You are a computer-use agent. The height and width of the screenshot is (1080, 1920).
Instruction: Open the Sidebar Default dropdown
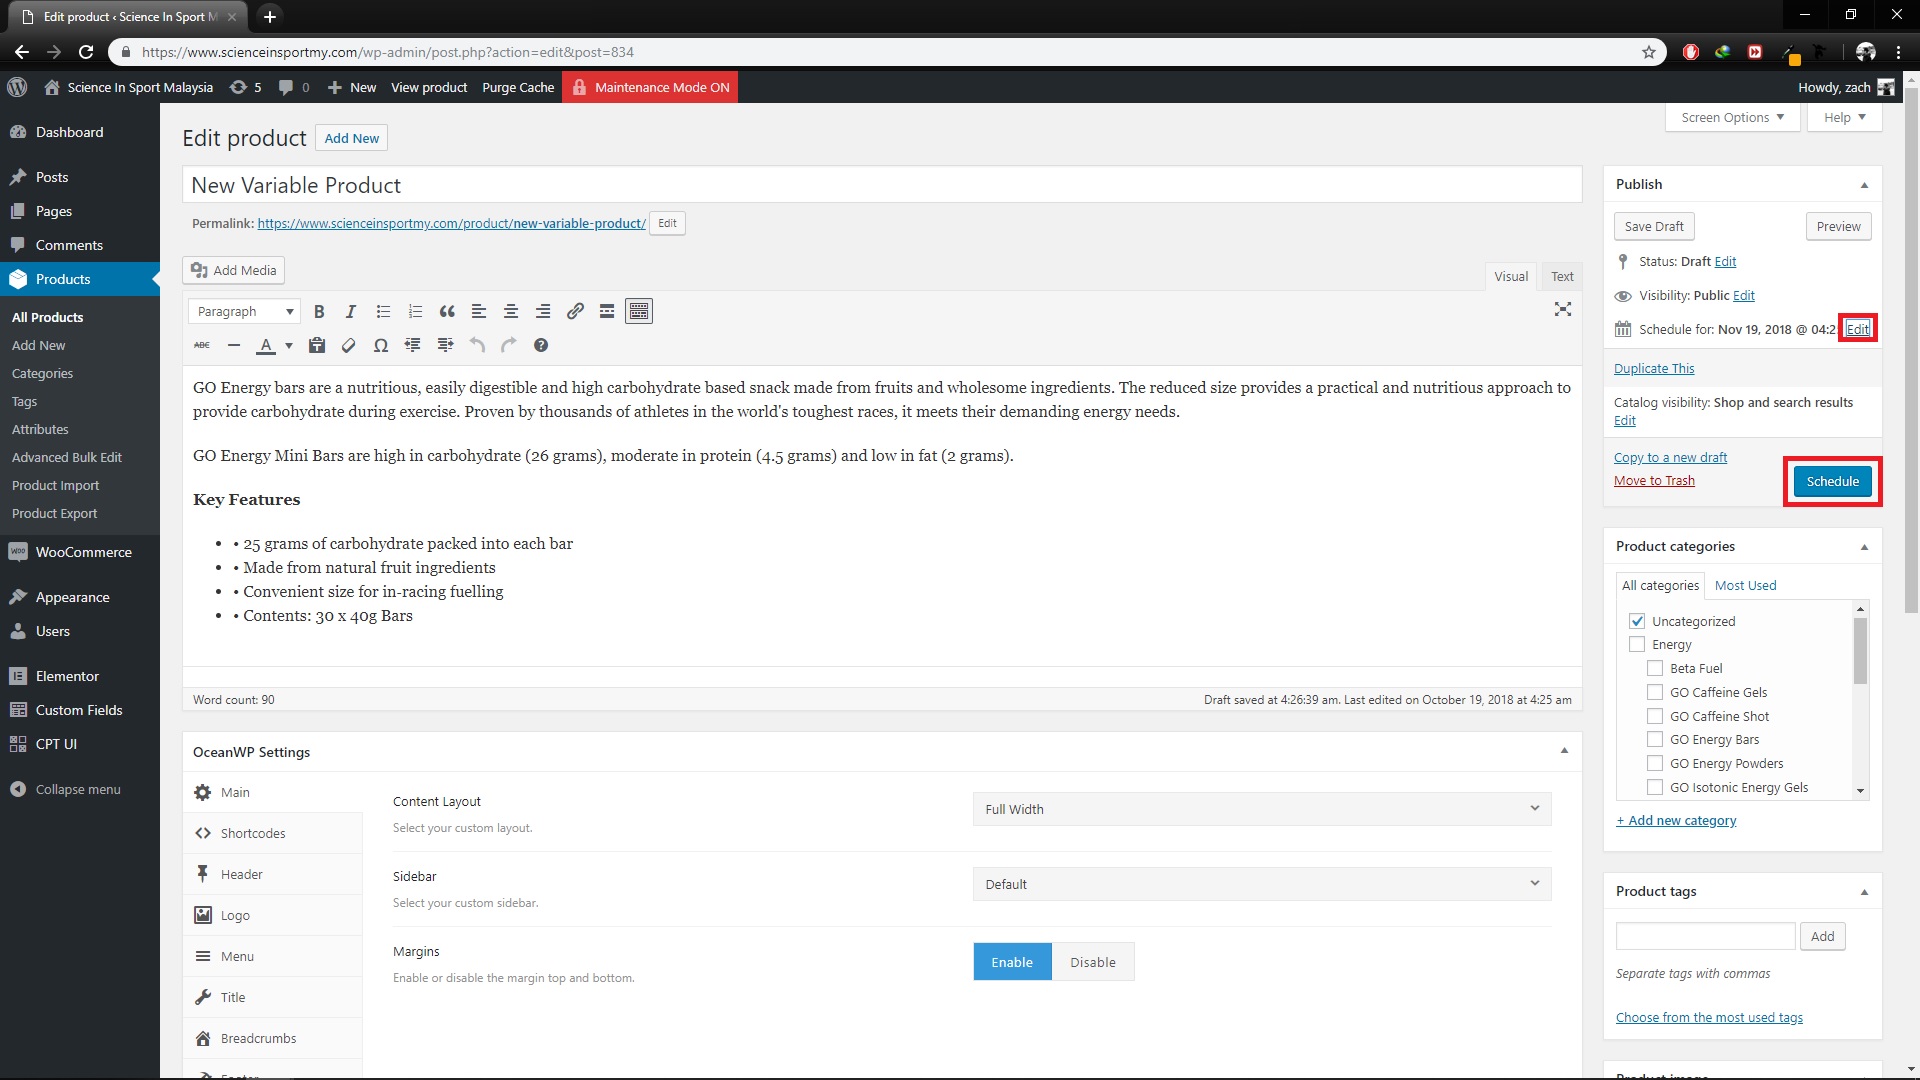click(1262, 884)
